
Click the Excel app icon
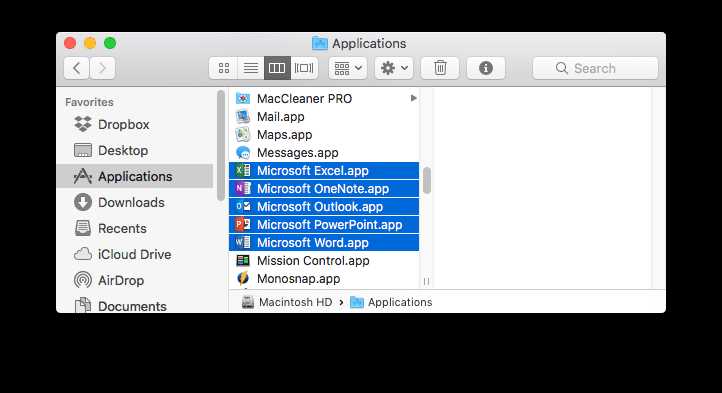(x=243, y=170)
